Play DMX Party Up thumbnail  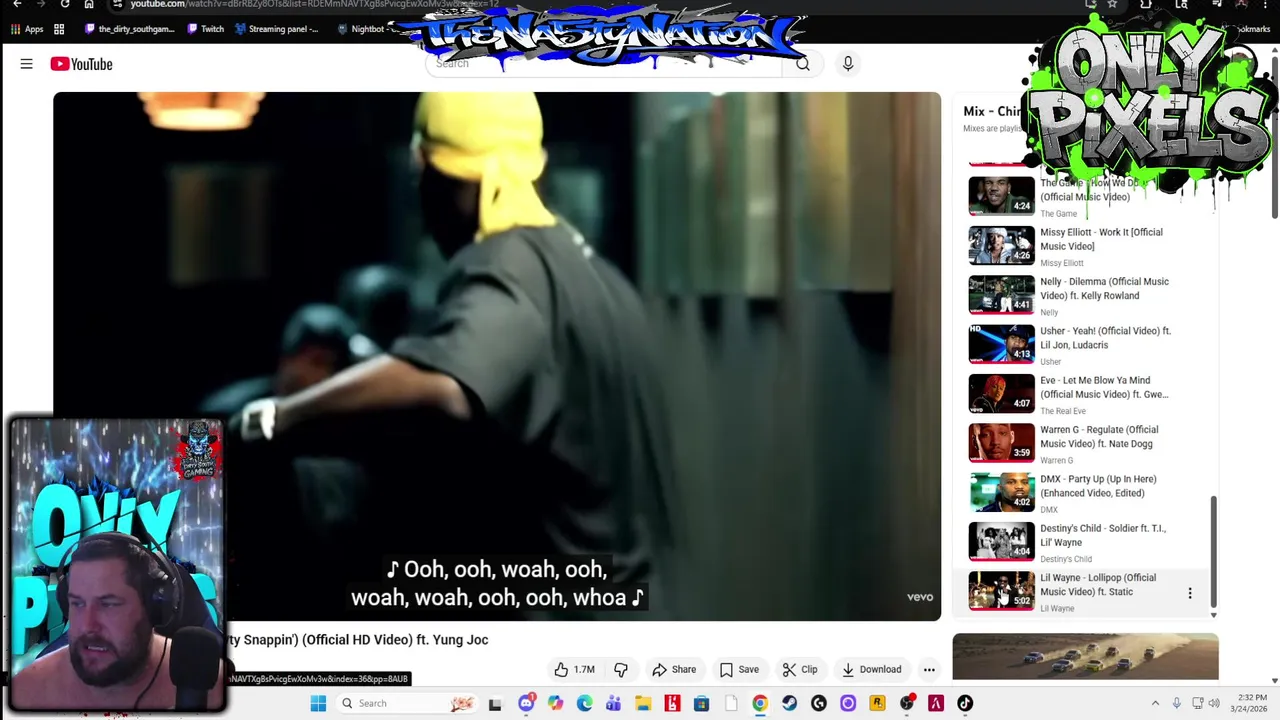pos(1001,491)
